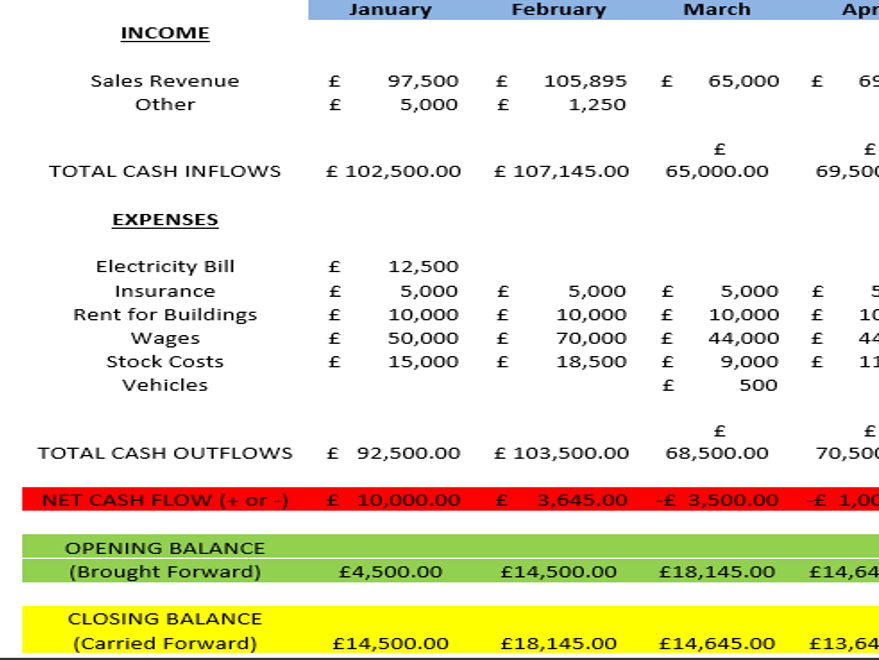This screenshot has height=660, width=879.
Task: Click February Wages value 70,000
Action: 591,338
